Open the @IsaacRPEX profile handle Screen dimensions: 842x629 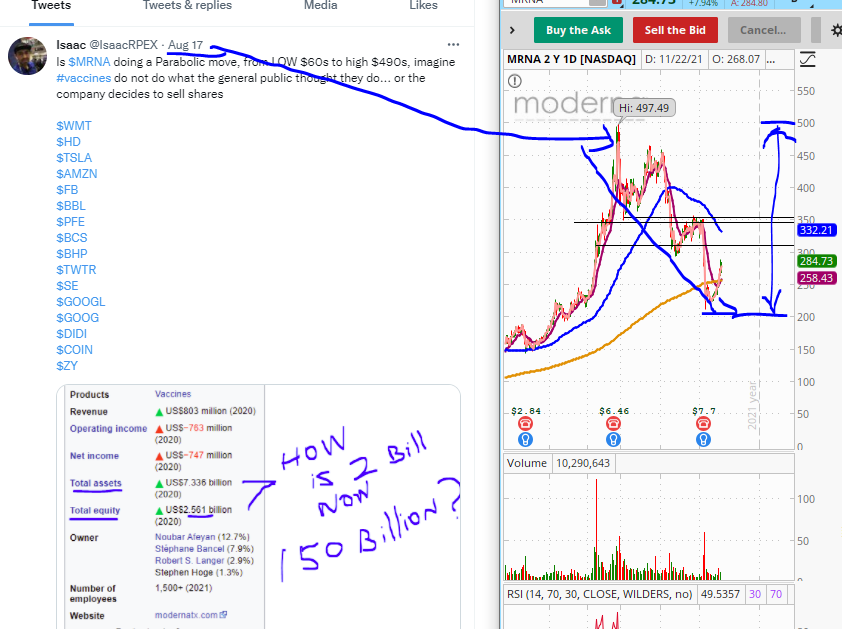(124, 45)
